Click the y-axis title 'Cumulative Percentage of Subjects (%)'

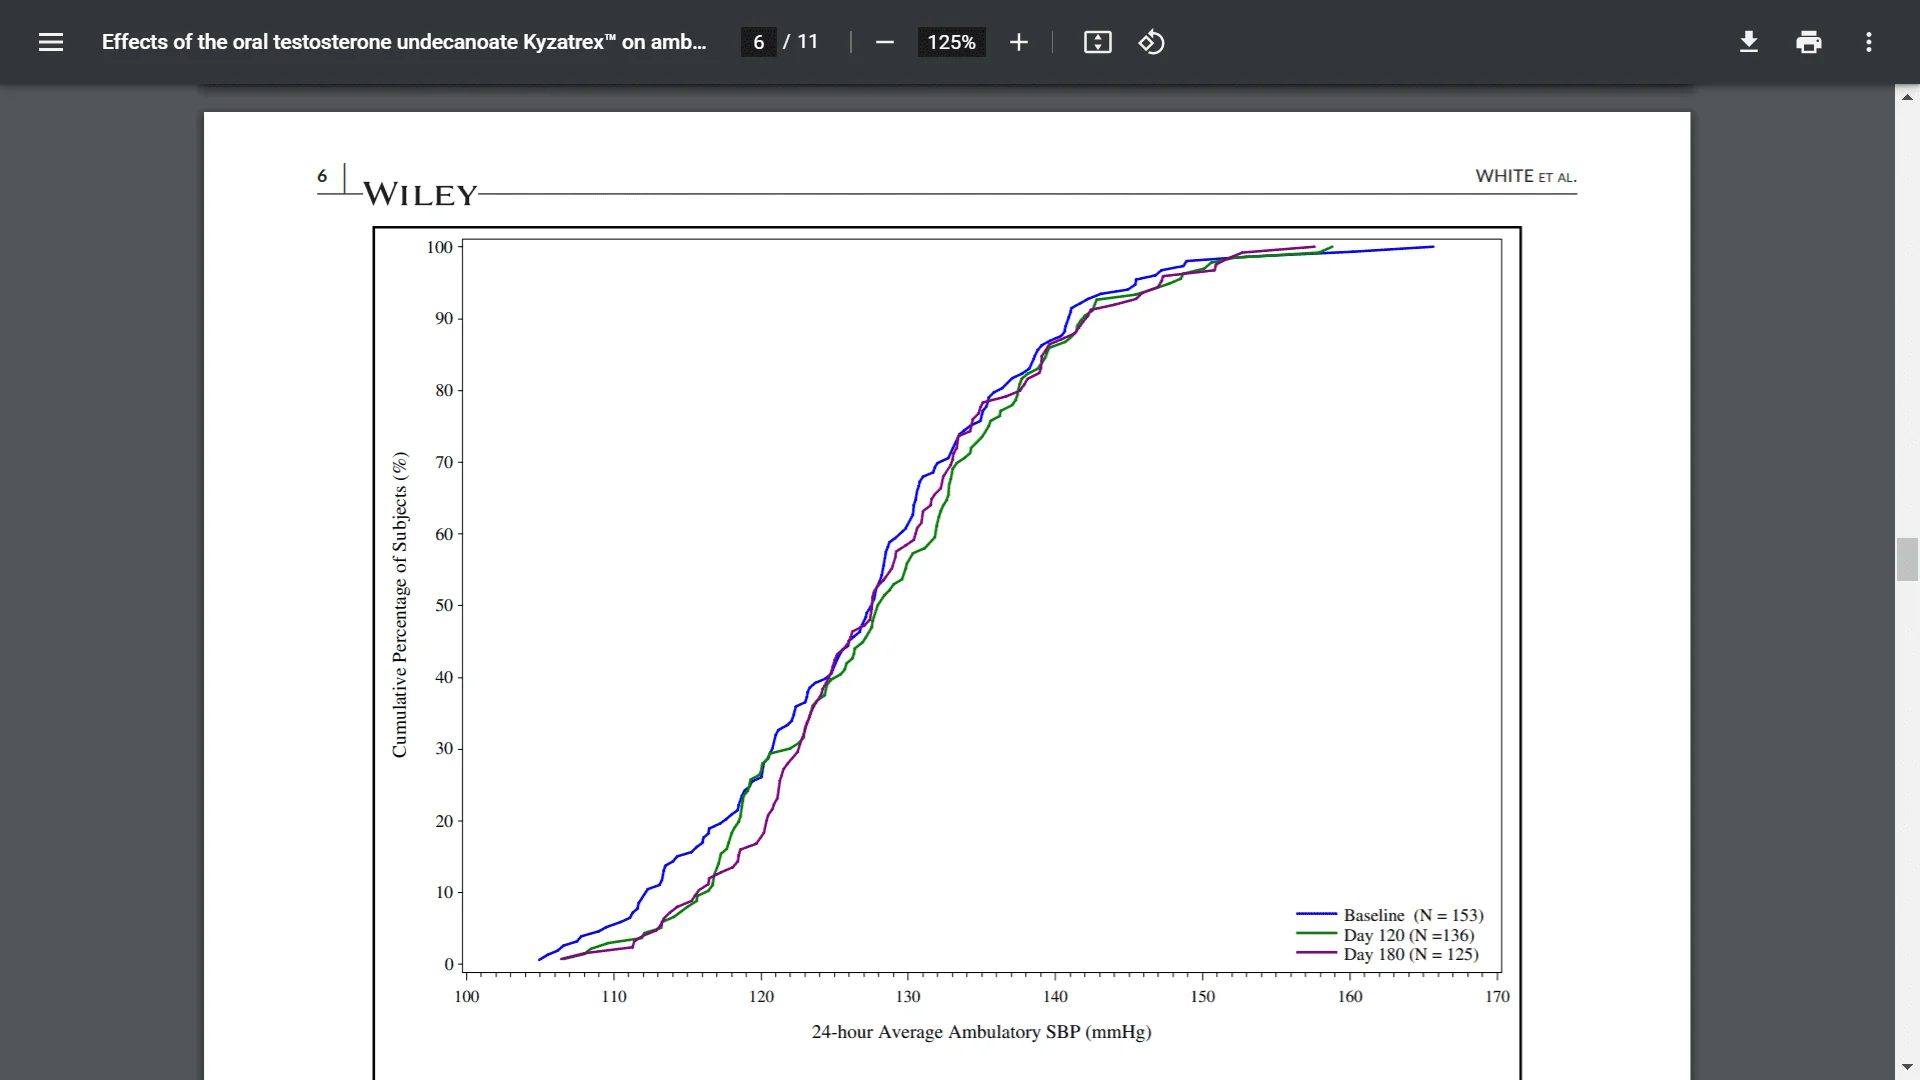click(400, 604)
